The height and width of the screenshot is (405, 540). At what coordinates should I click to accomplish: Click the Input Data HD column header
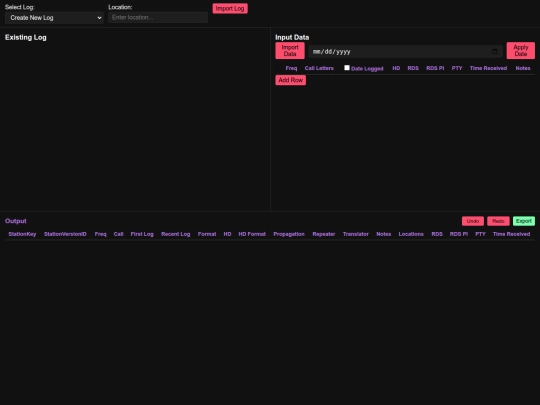396,68
